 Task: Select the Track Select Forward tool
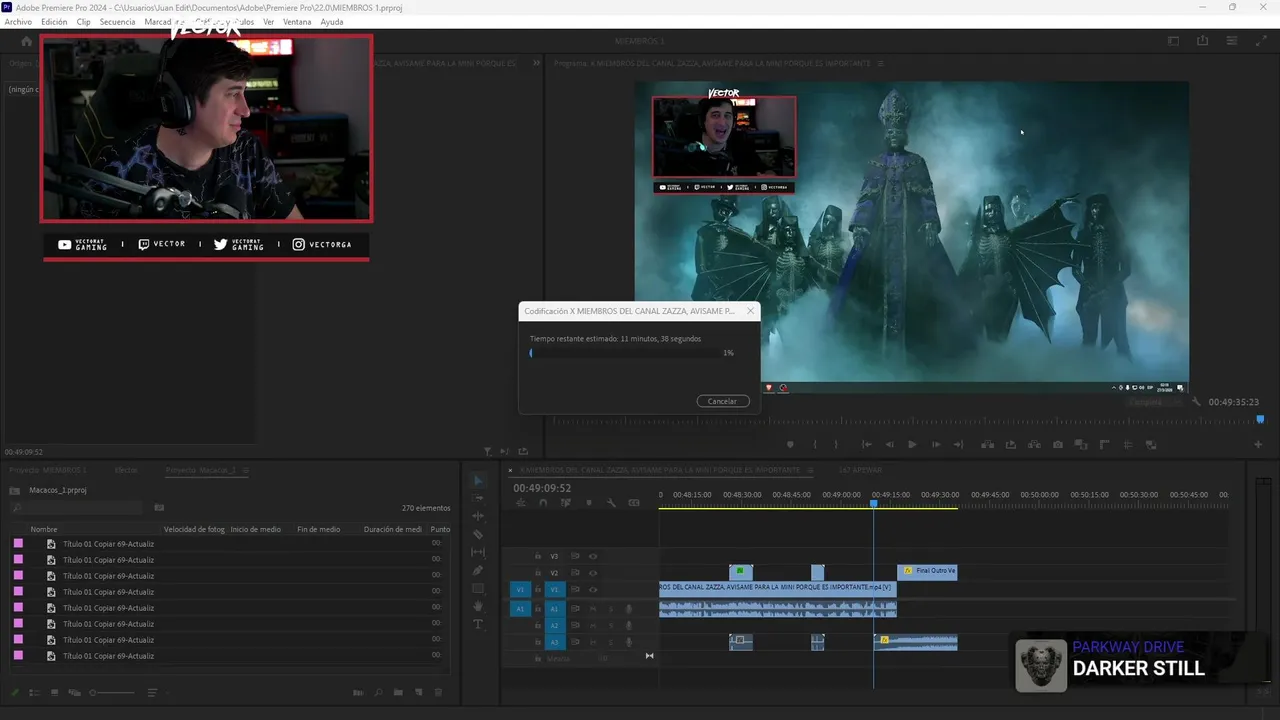point(478,498)
